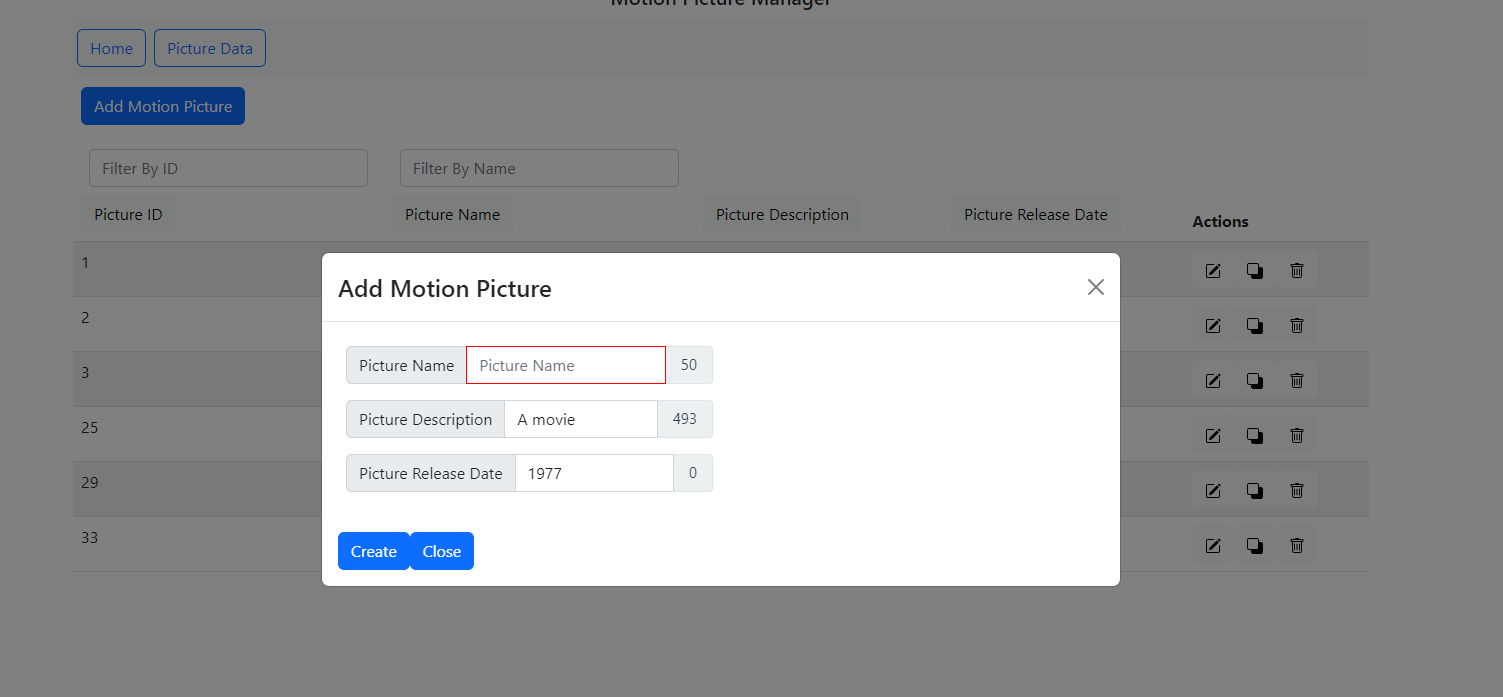The height and width of the screenshot is (697, 1503).
Task: Duplicate the motion picture with ID 29
Action: point(1254,490)
